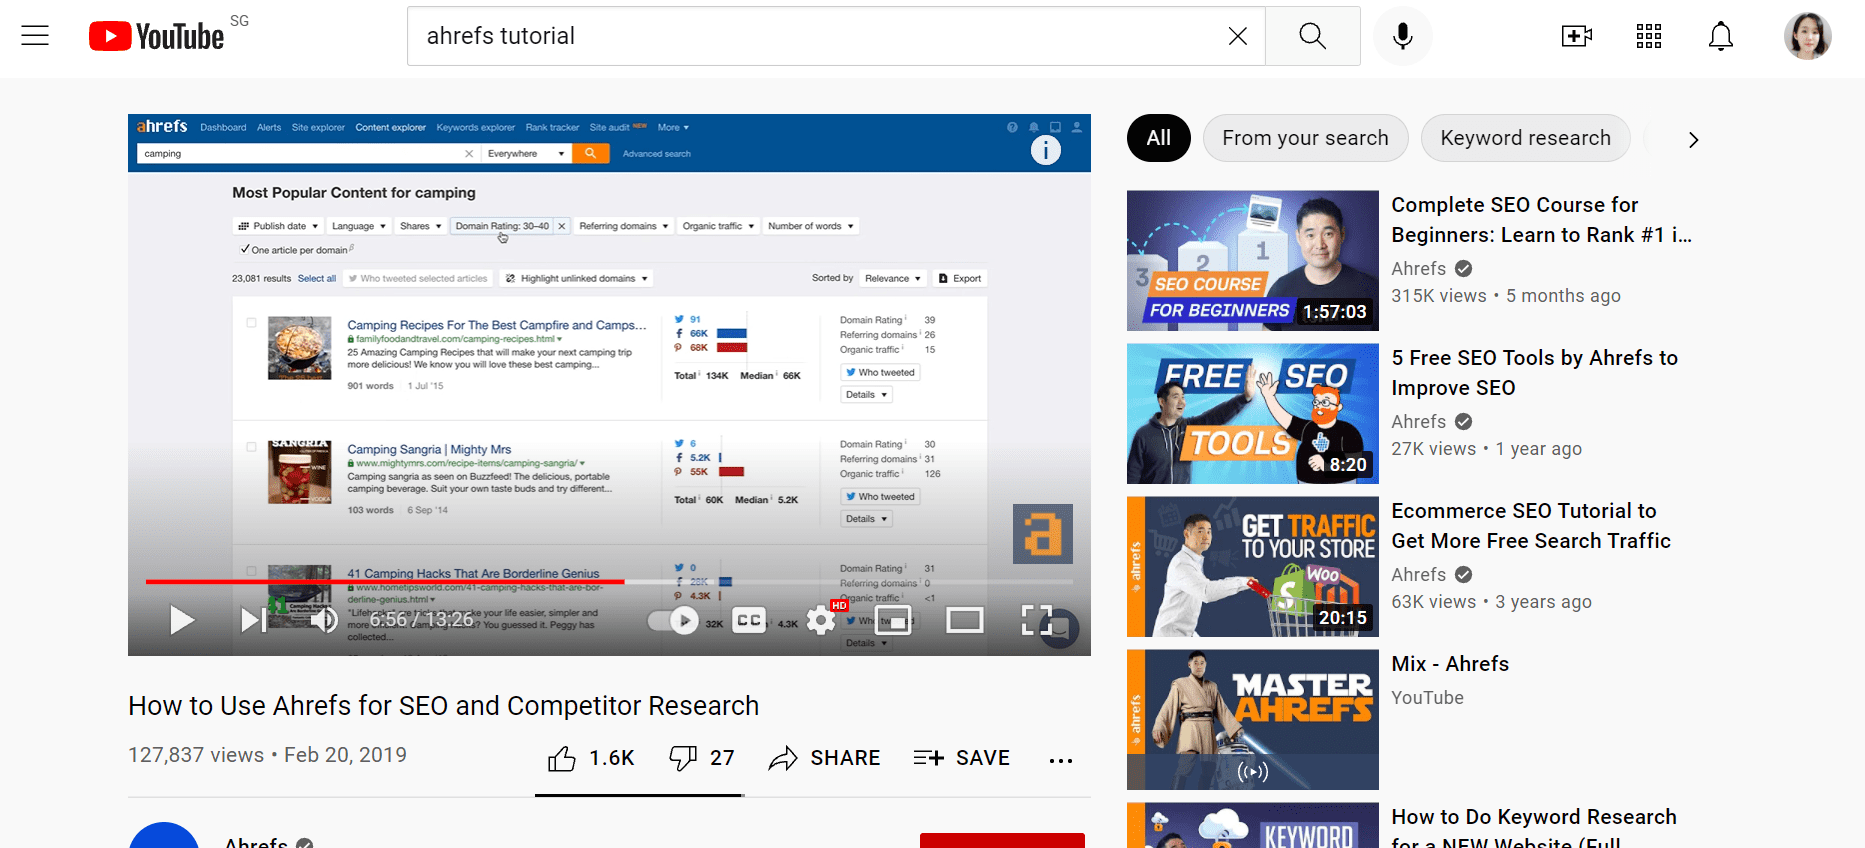The height and width of the screenshot is (848, 1865).
Task: Open 5 Free SEO Tools by Ahrefs title
Action: click(x=1534, y=373)
